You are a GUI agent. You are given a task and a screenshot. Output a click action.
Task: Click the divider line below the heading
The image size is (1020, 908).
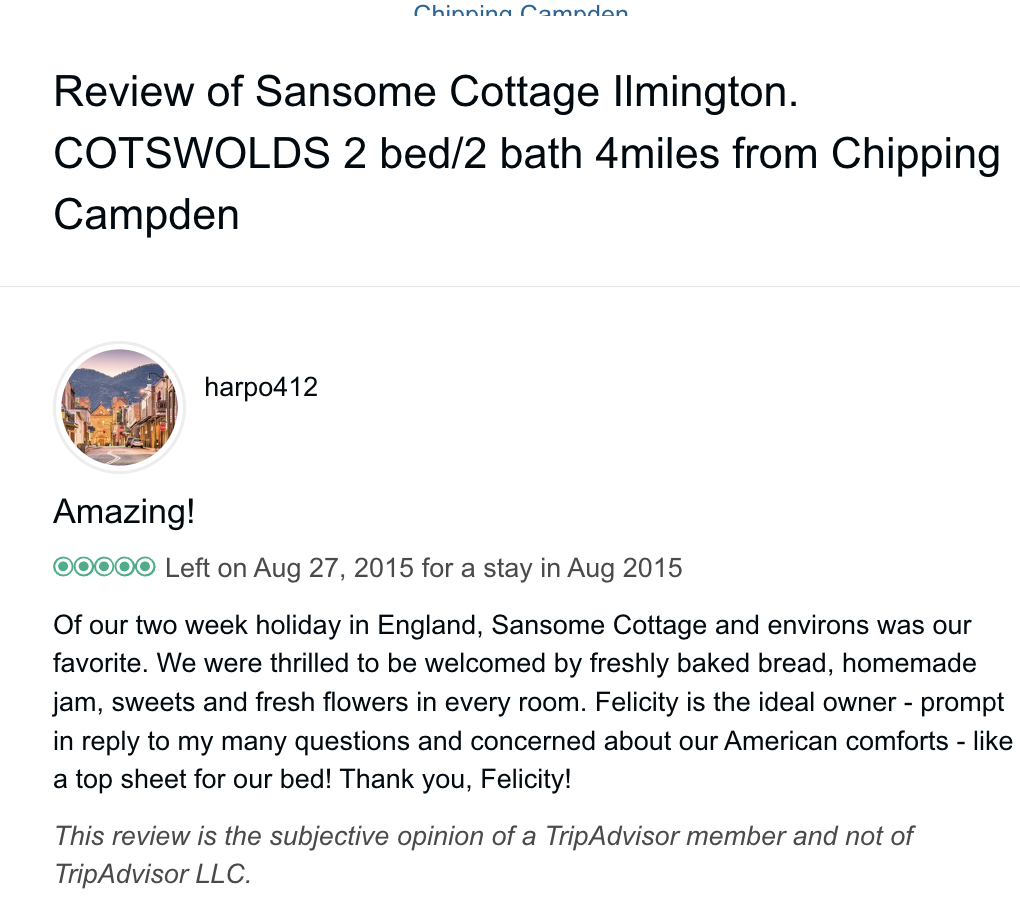510,287
